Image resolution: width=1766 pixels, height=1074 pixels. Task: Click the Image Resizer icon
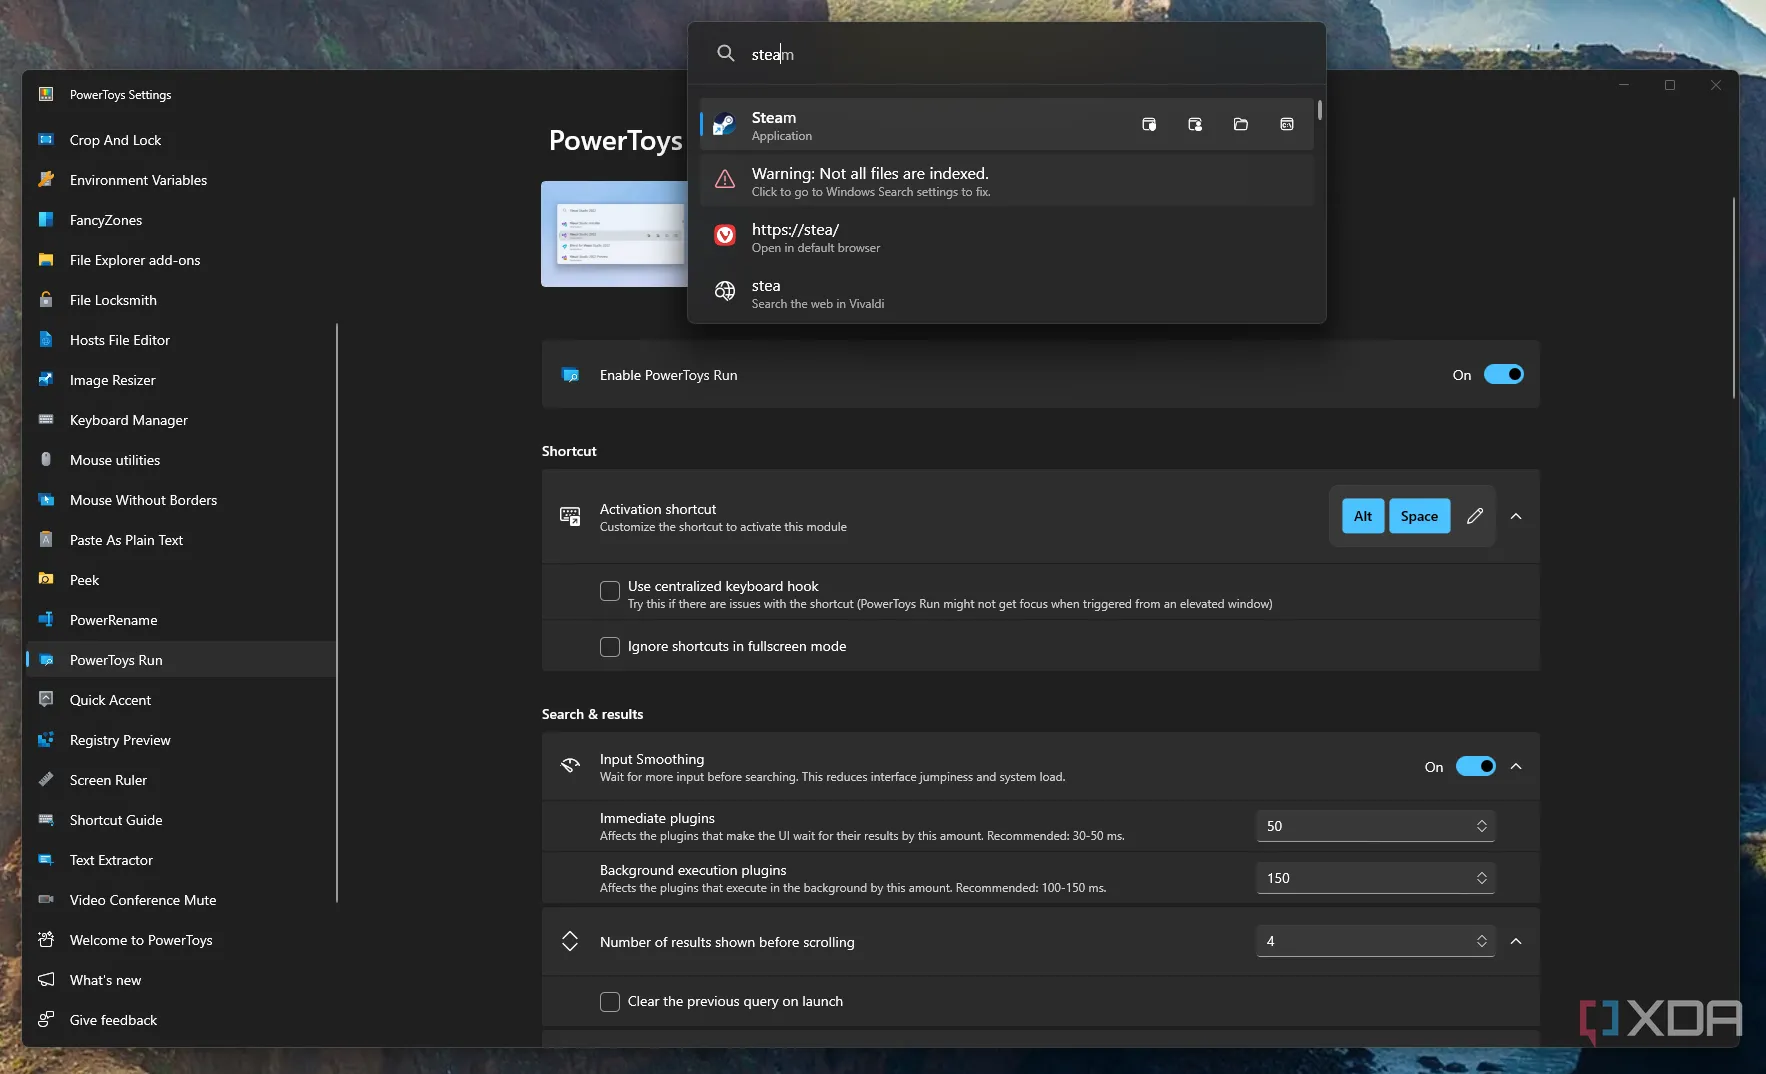pyautogui.click(x=46, y=380)
